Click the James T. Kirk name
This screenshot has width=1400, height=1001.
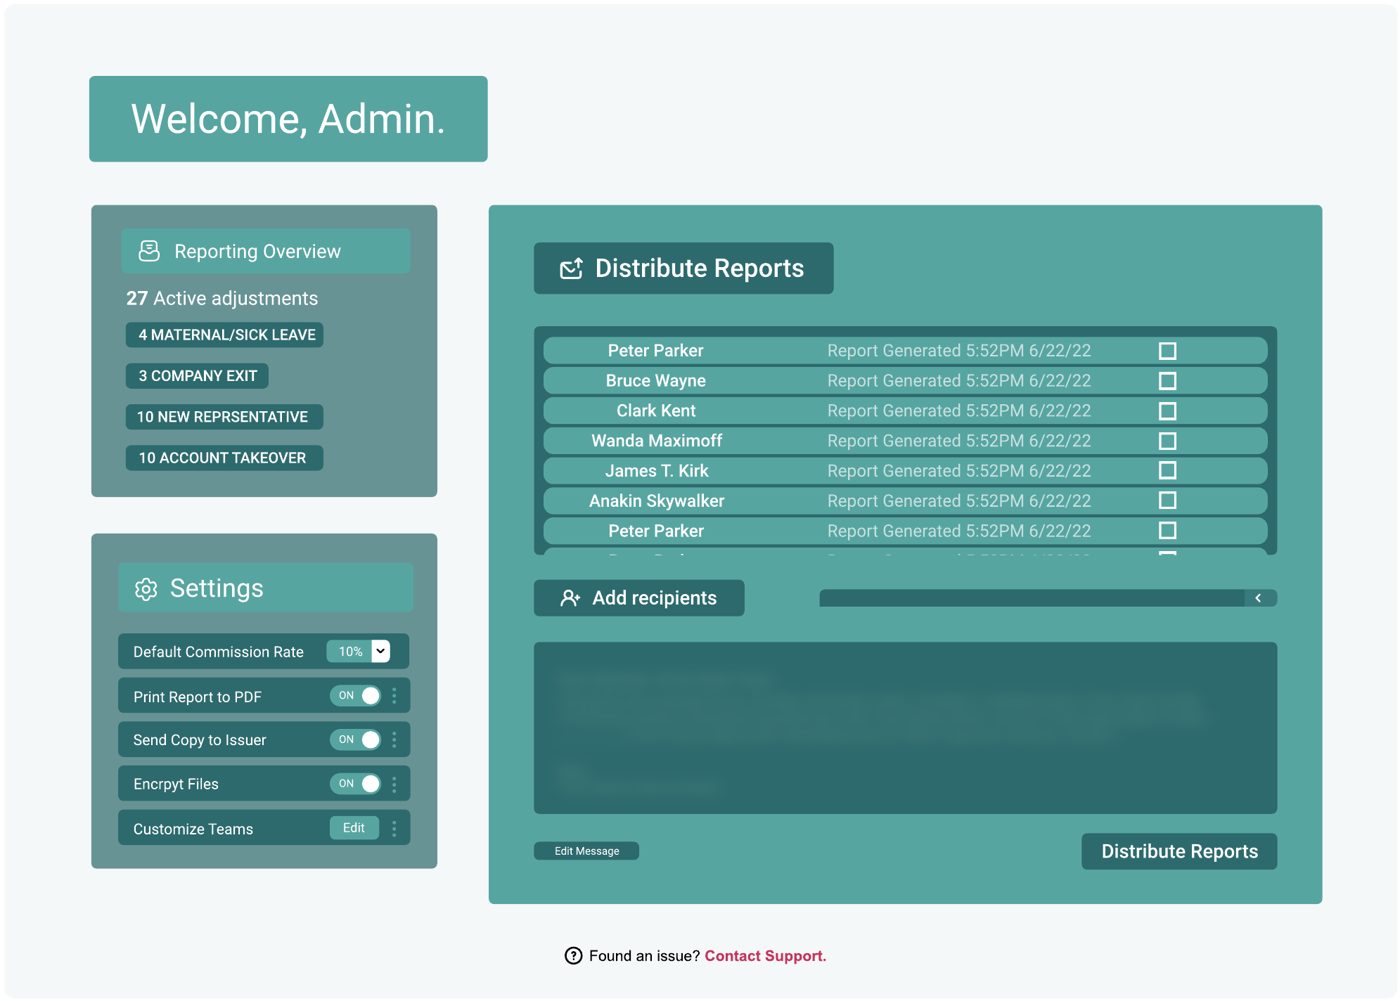[657, 471]
